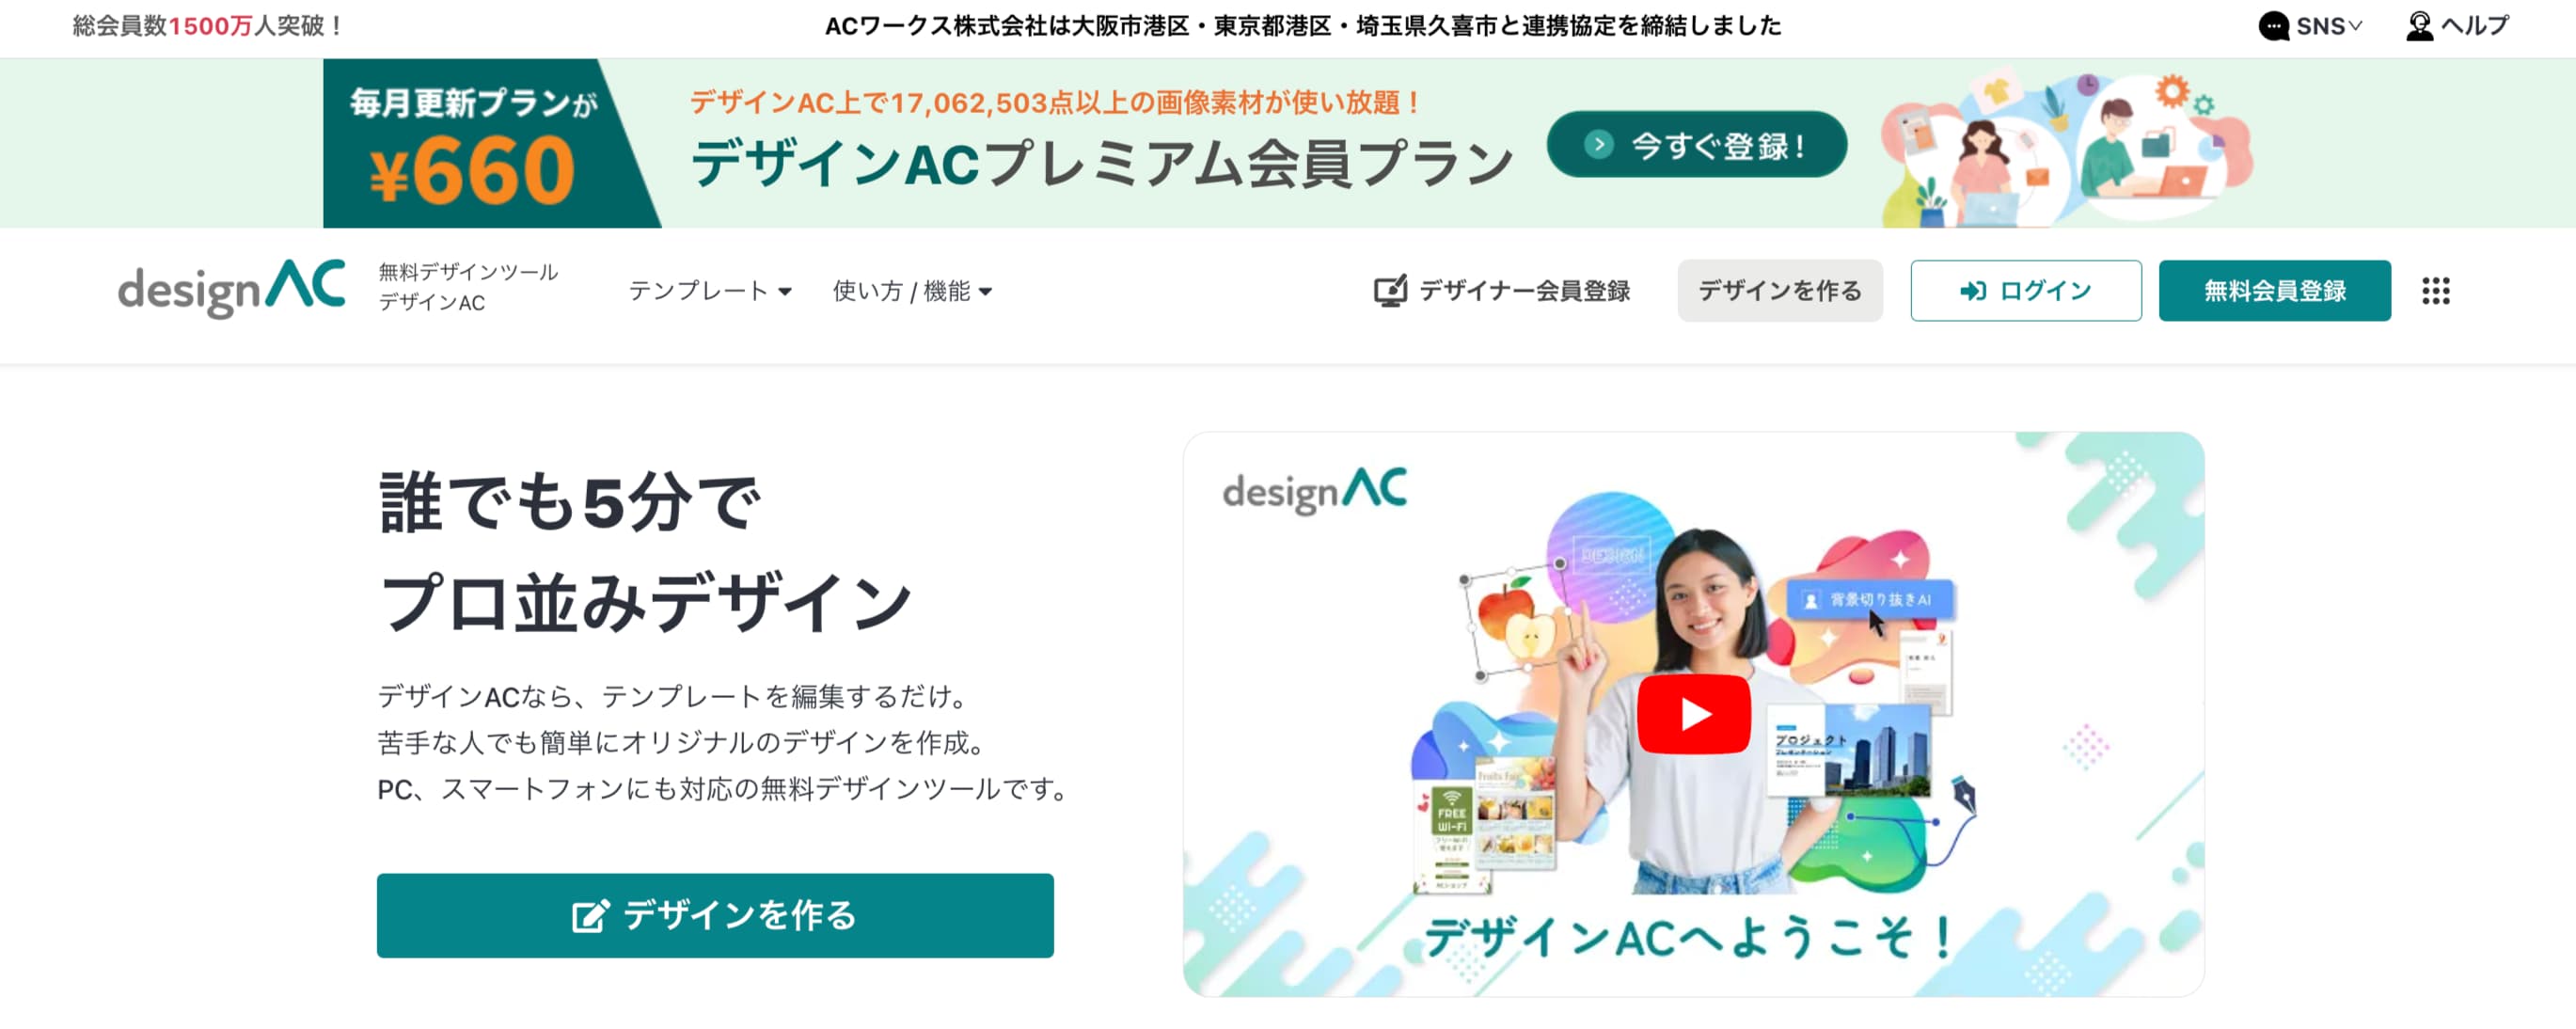Play the YouTube welcome video
Image resolution: width=2576 pixels, height=1029 pixels.
click(1693, 714)
